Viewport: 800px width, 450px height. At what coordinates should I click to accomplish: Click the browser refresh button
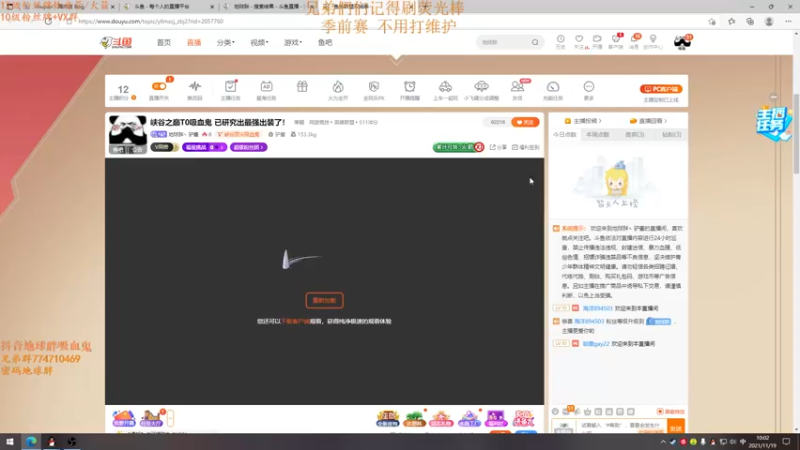pyautogui.click(x=48, y=21)
